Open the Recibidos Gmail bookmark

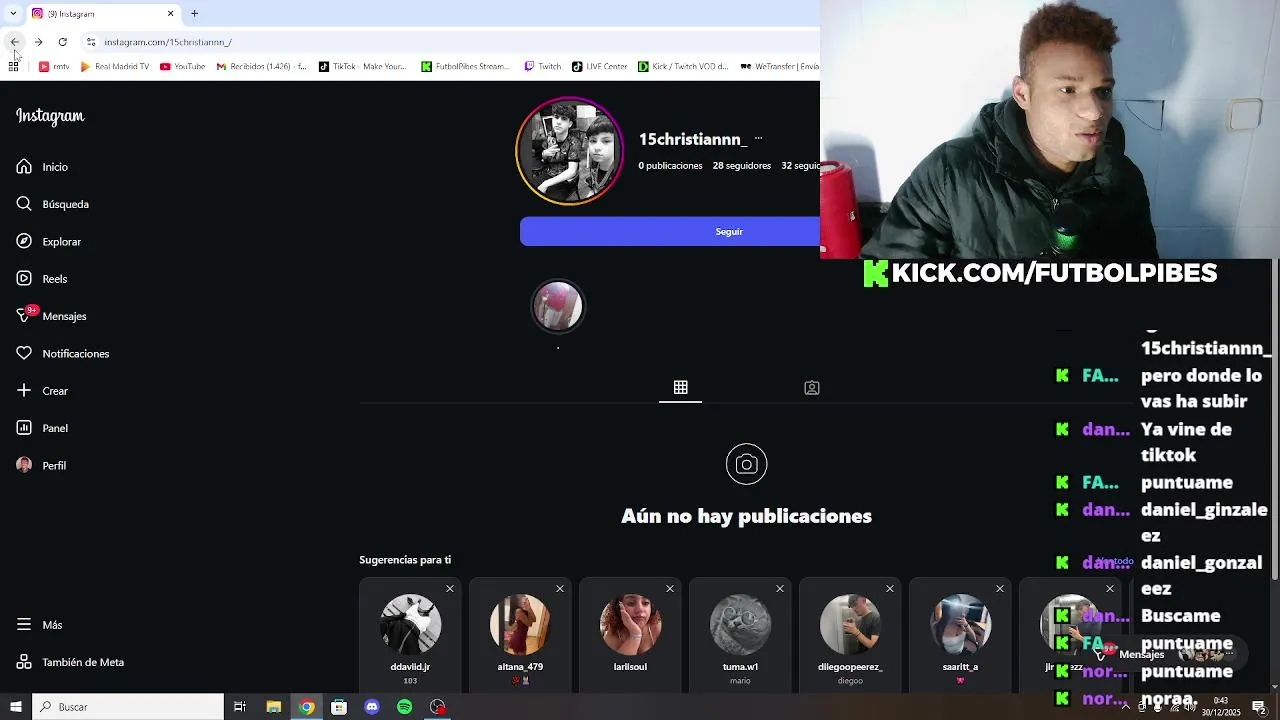coord(262,67)
